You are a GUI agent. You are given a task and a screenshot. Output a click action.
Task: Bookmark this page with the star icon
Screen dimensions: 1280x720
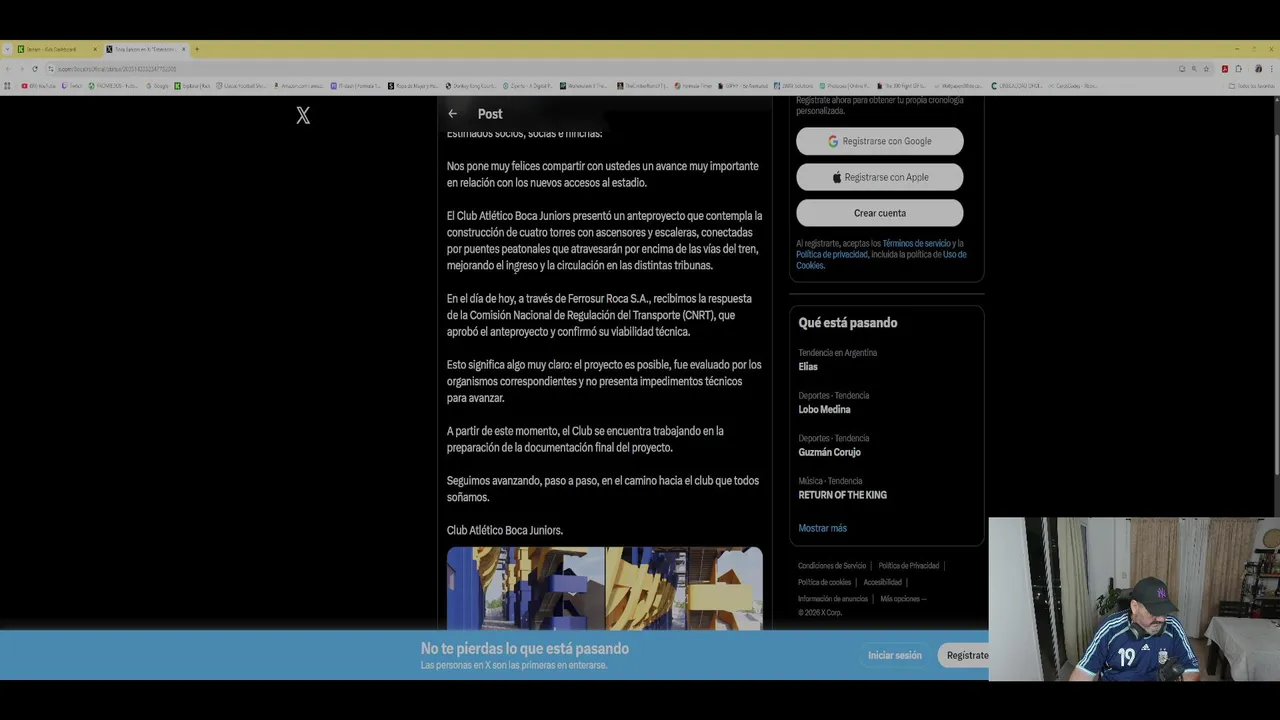(x=1206, y=69)
